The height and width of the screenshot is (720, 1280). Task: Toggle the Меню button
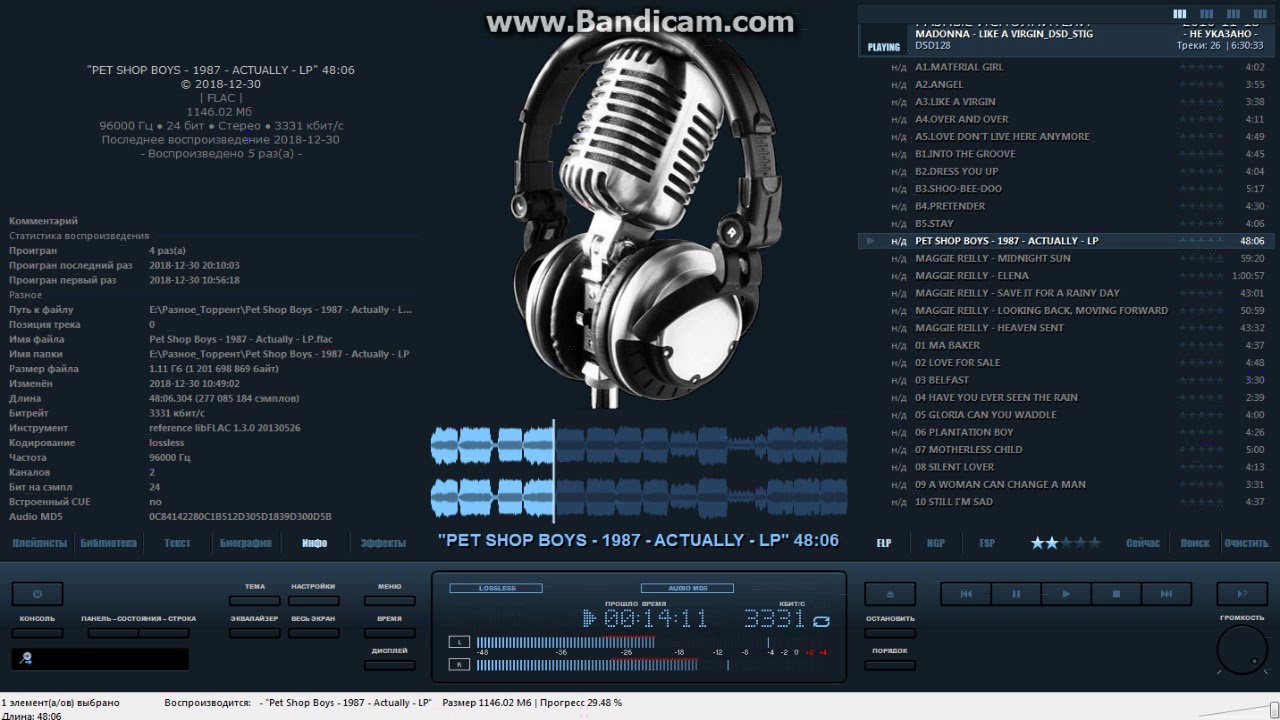point(390,601)
